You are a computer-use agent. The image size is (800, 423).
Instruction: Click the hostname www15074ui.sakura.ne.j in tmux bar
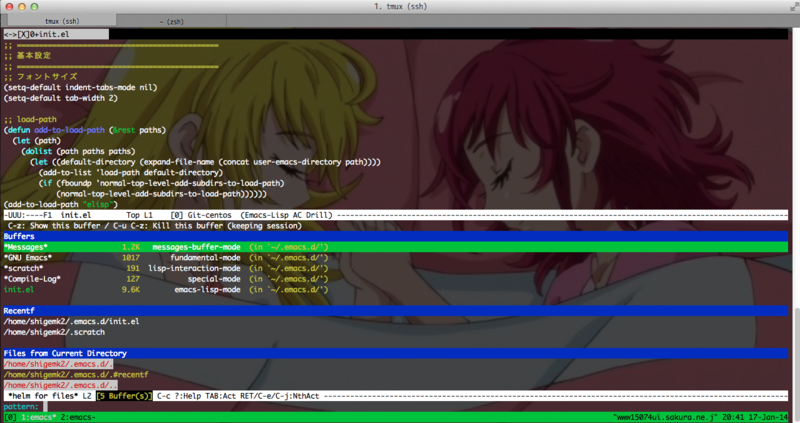point(665,417)
